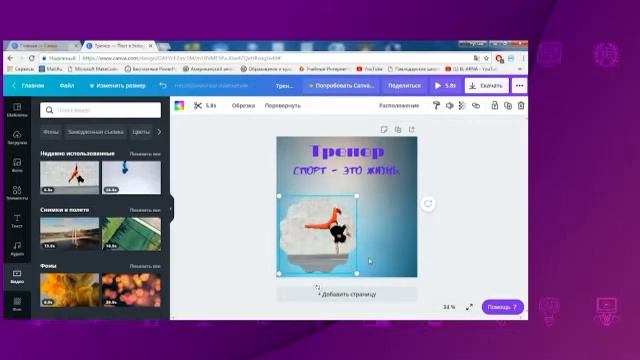Image resolution: width=640 pixels, height=360 pixels.
Task: Open the File menu
Action: click(x=67, y=86)
